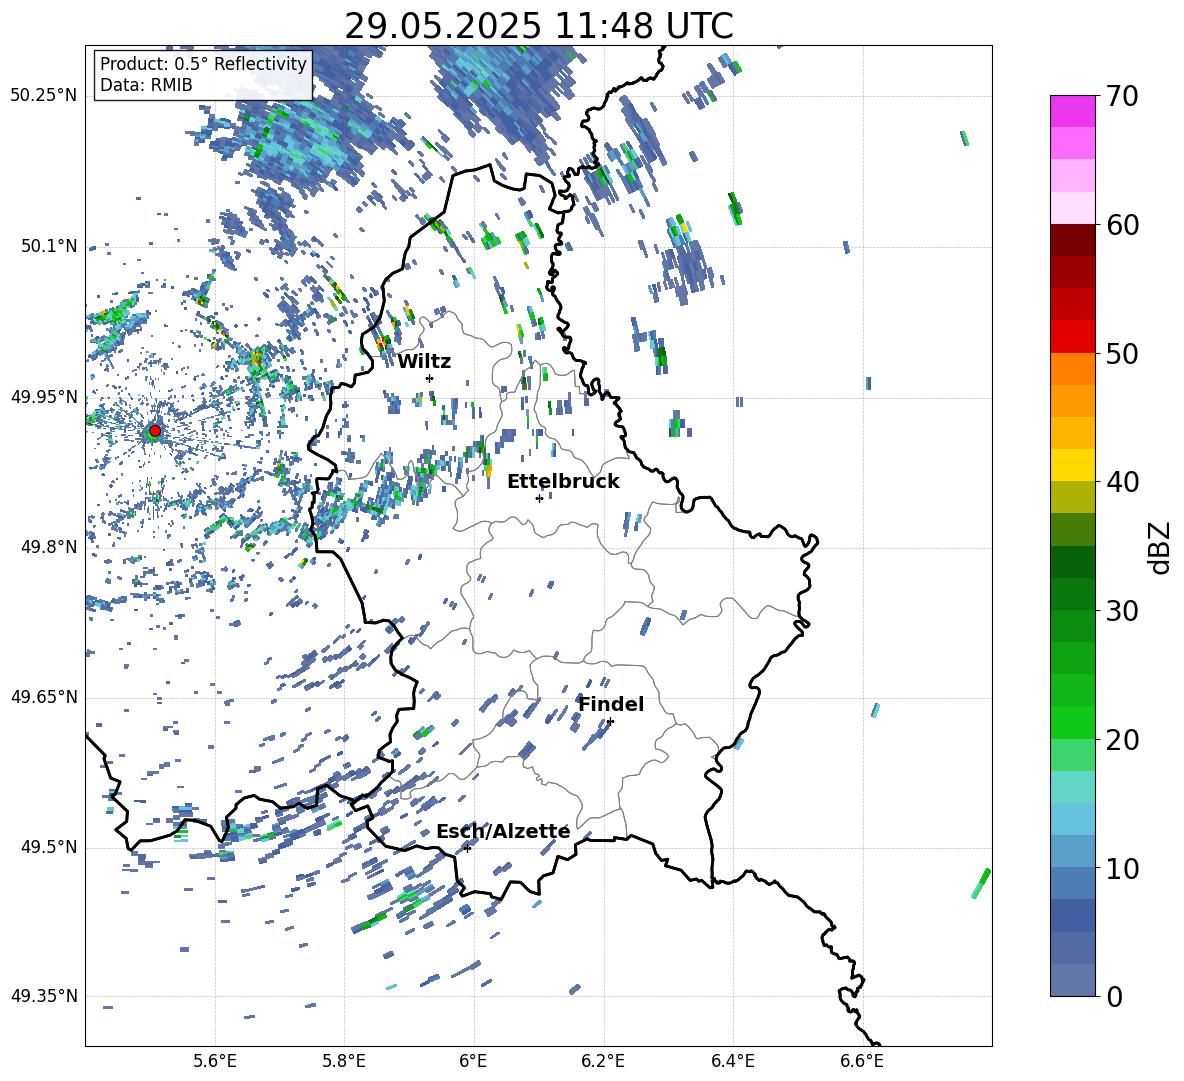Viewport: 1184px width, 1081px height.
Task: Click the latitude label 49.95°N
Action: (44, 397)
